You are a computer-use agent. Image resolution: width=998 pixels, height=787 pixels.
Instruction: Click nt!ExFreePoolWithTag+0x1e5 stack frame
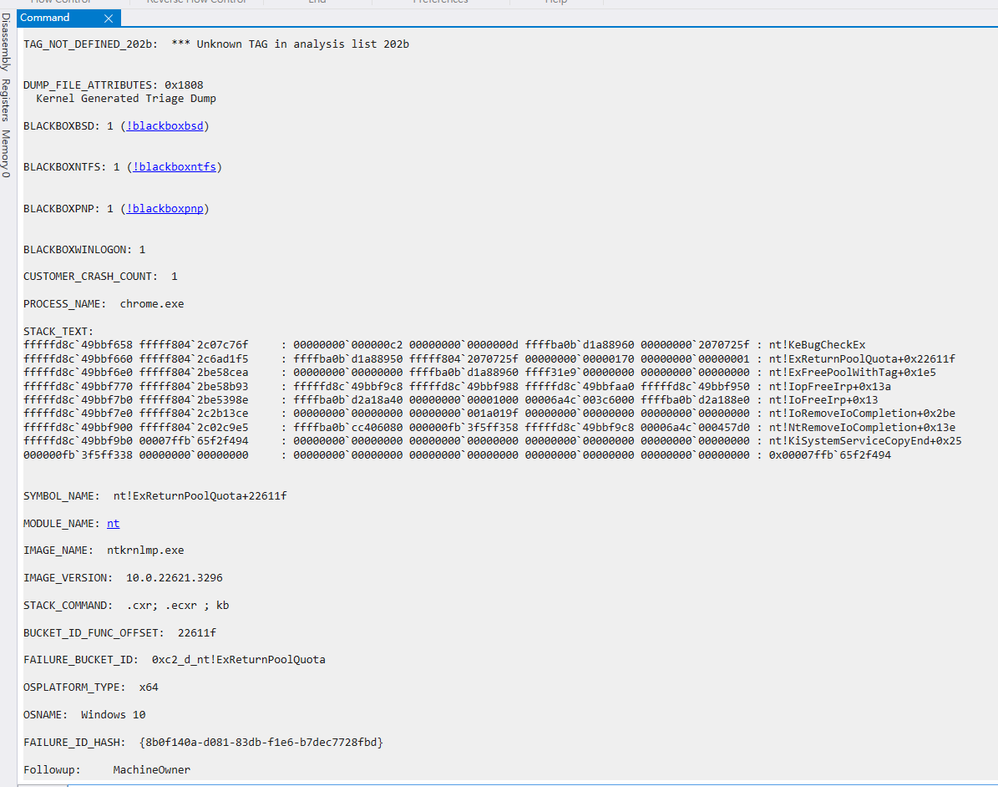click(x=852, y=372)
